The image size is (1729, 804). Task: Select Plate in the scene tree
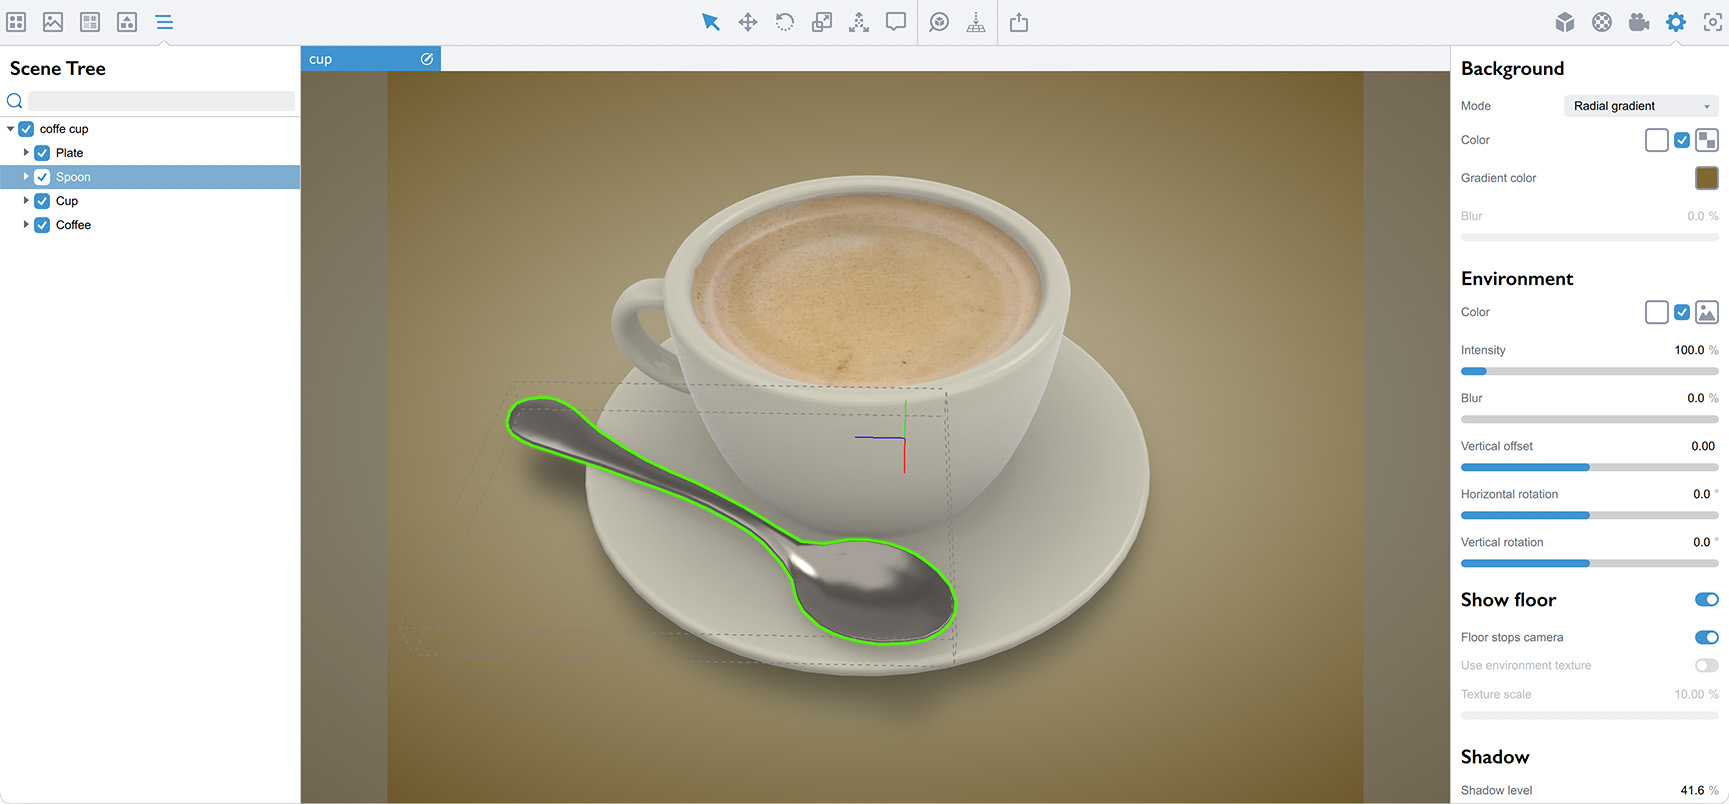coord(69,153)
